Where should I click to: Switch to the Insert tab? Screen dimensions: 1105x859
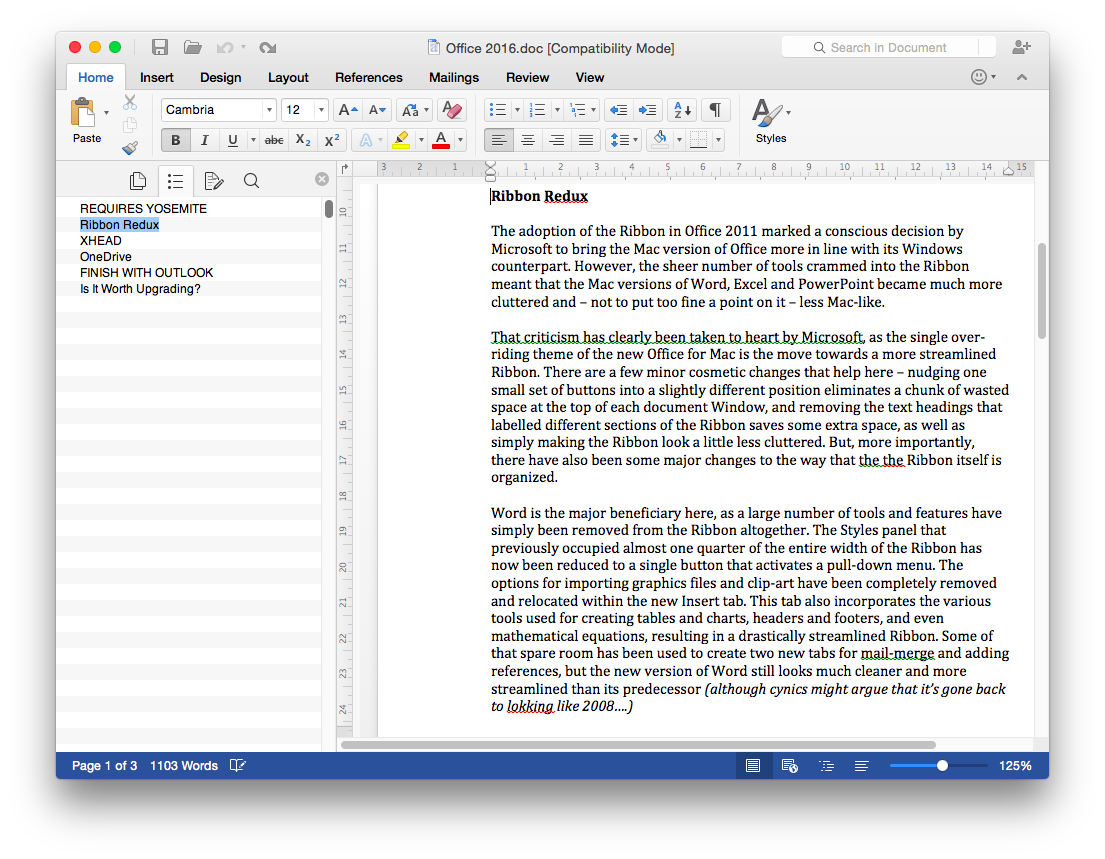click(x=156, y=78)
